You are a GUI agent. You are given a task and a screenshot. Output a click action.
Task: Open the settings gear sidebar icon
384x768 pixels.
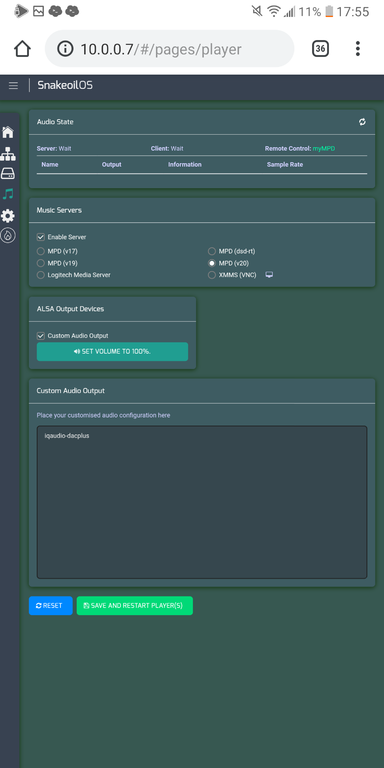click(8, 216)
